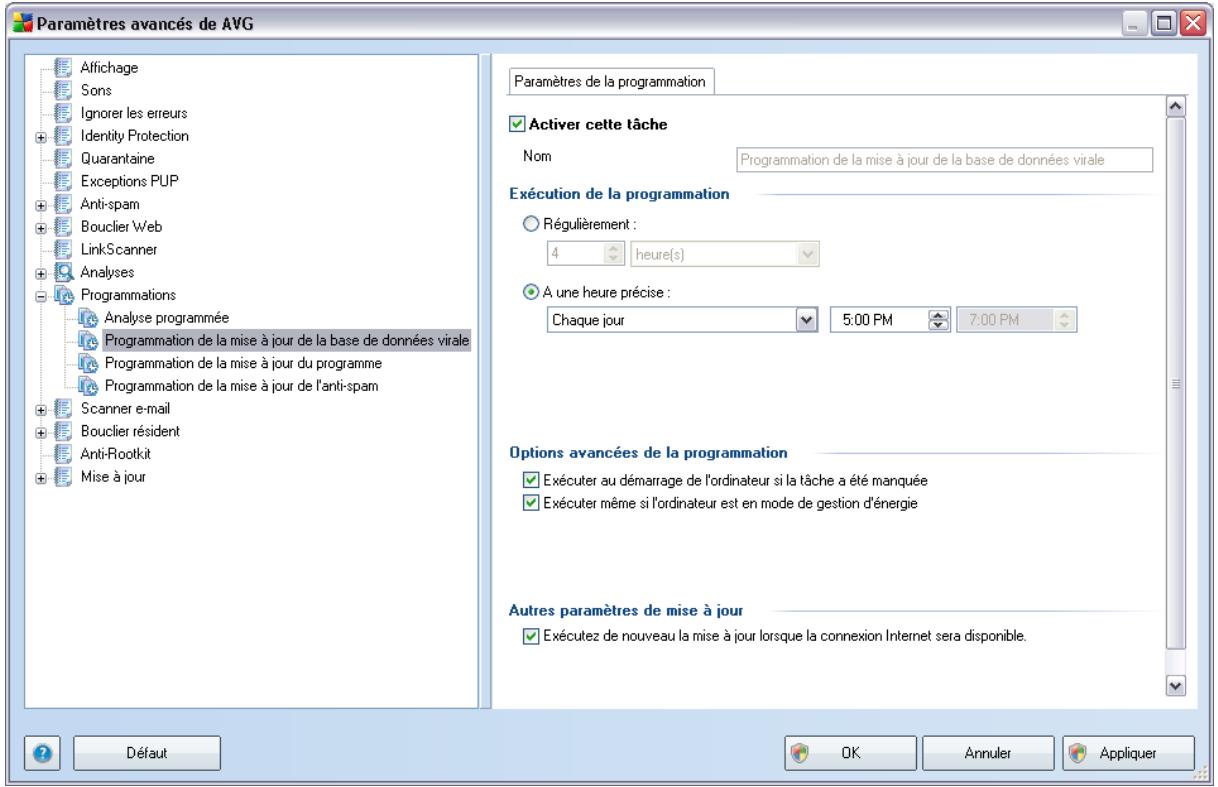1218x787 pixels.
Task: Switch to Paramètres de la programmation tab
Action: pyautogui.click(x=610, y=82)
